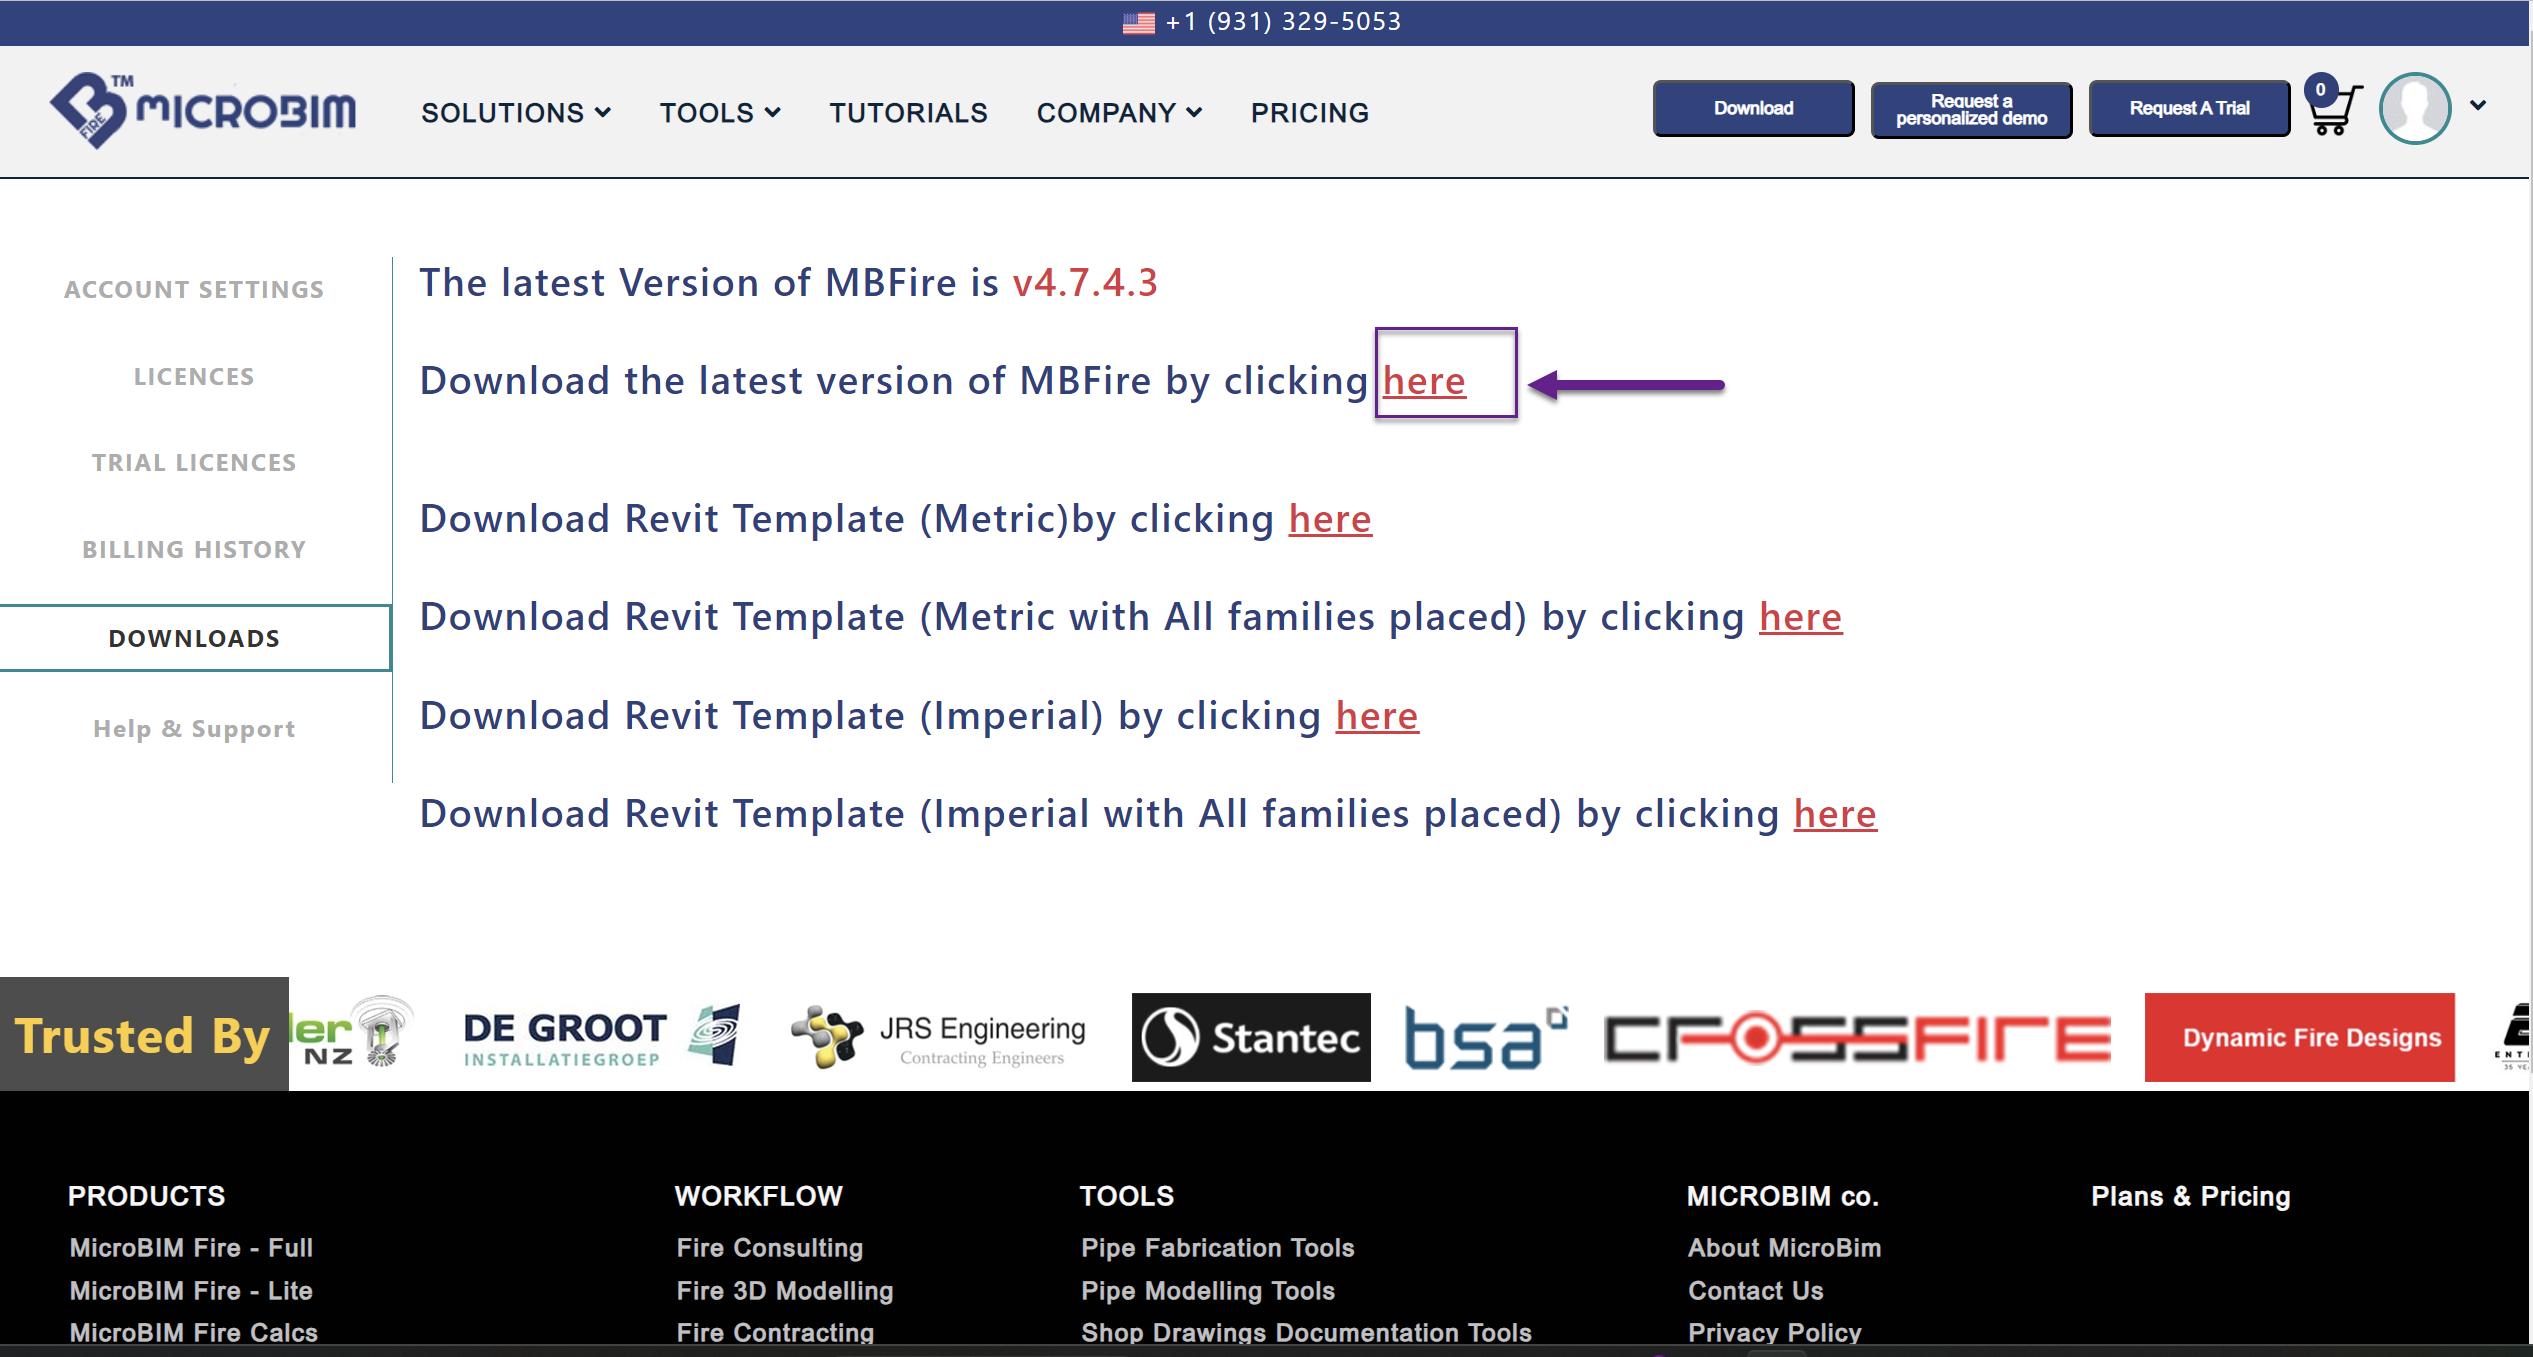This screenshot has width=2533, height=1357.
Task: Open Contact Us footer link
Action: click(1755, 1291)
